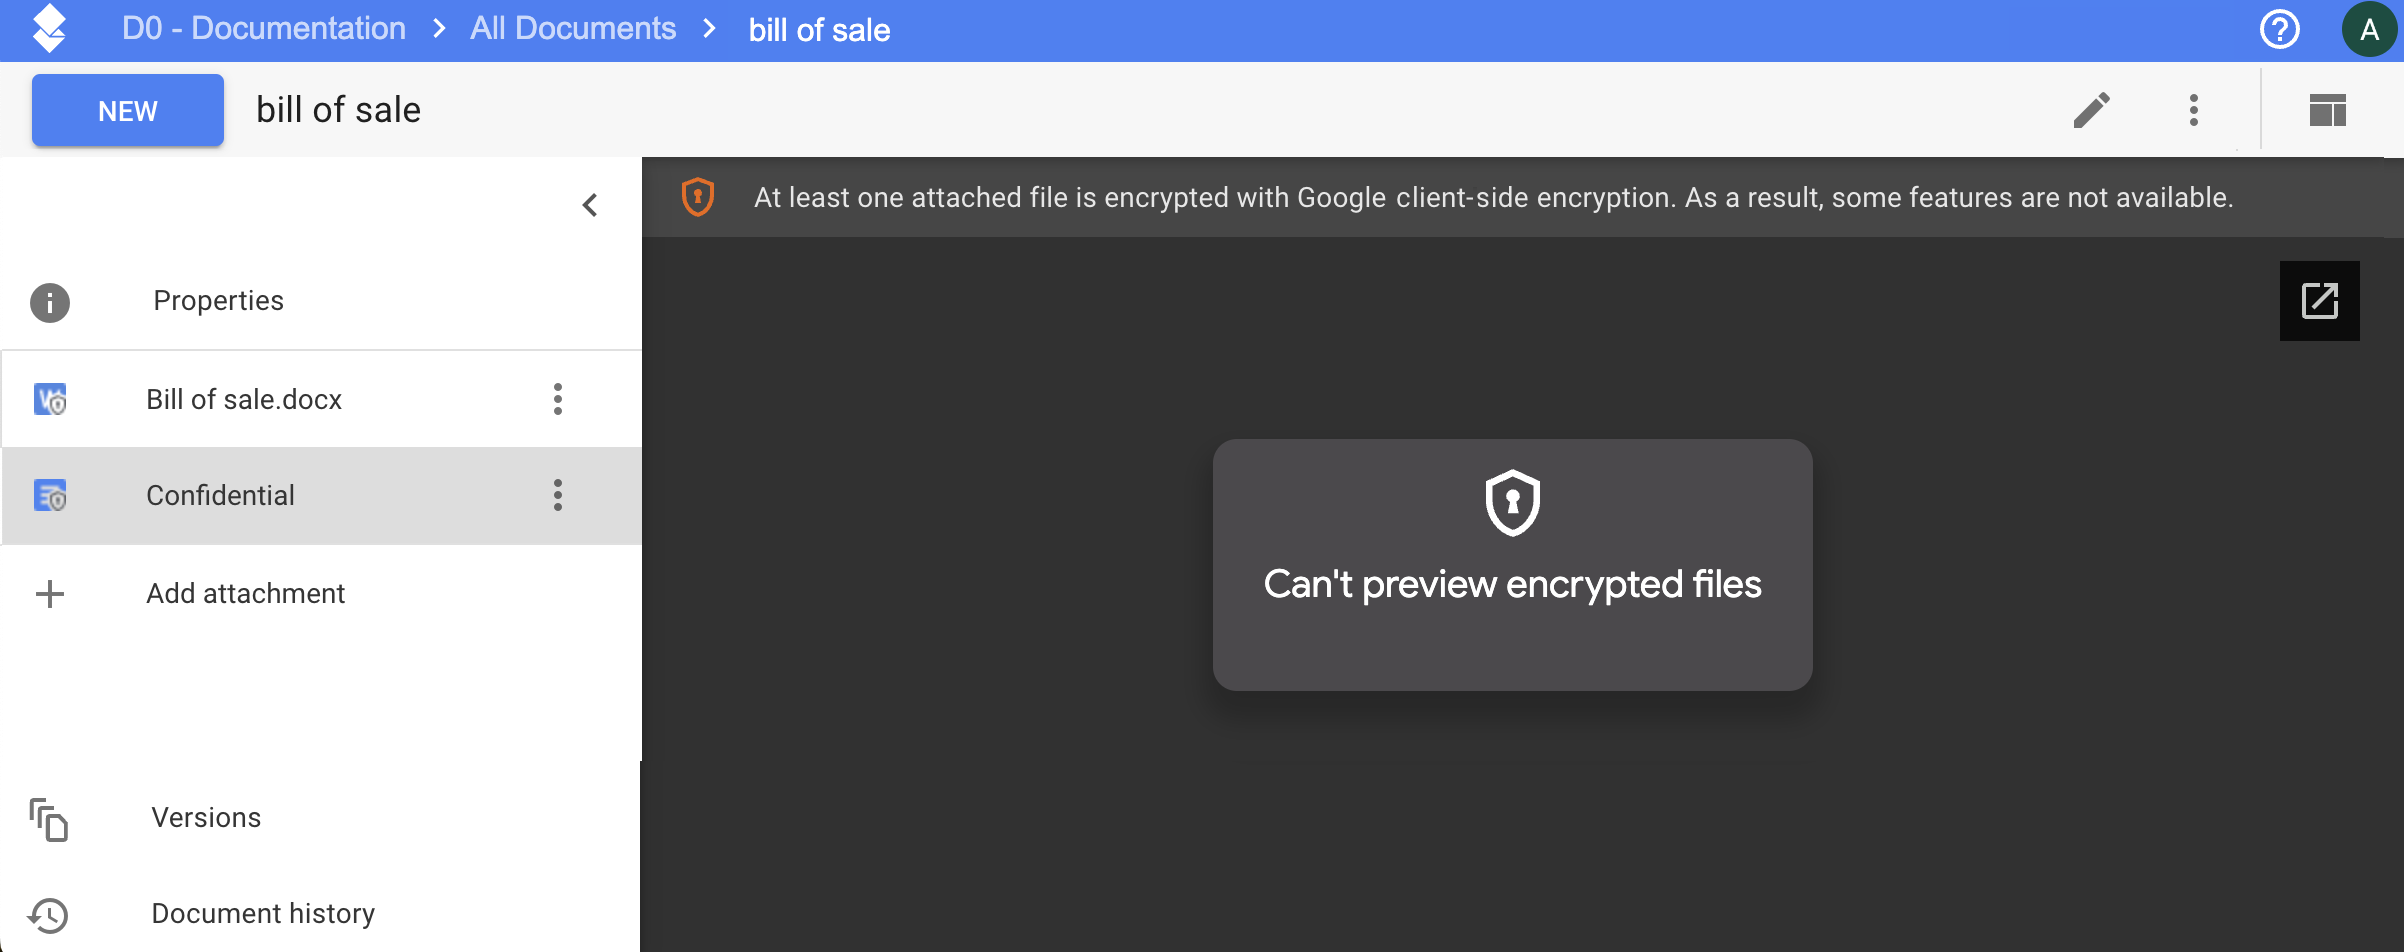This screenshot has height=952, width=2404.
Task: Navigate to All Documents breadcrumb
Action: (573, 29)
